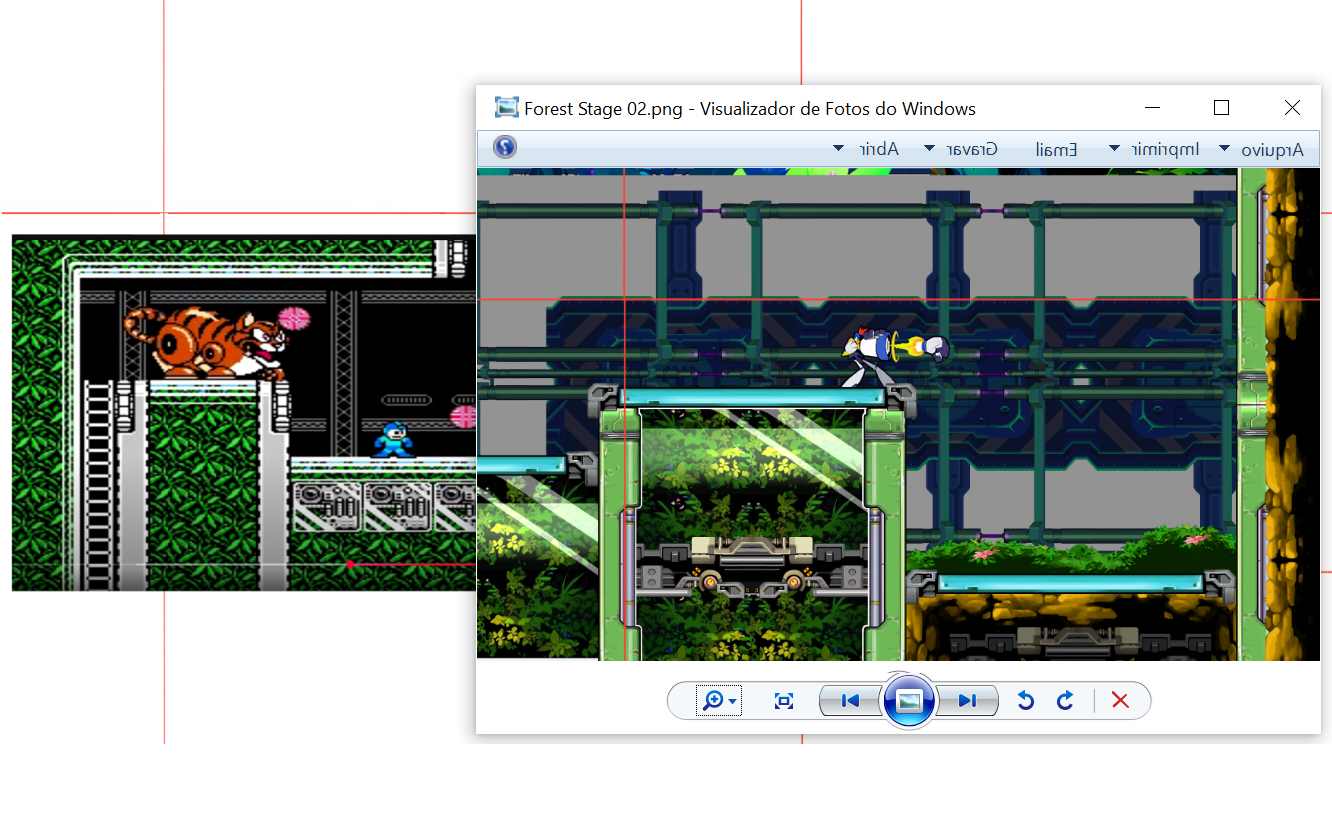Open the Arquivo menu

tap(1262, 149)
